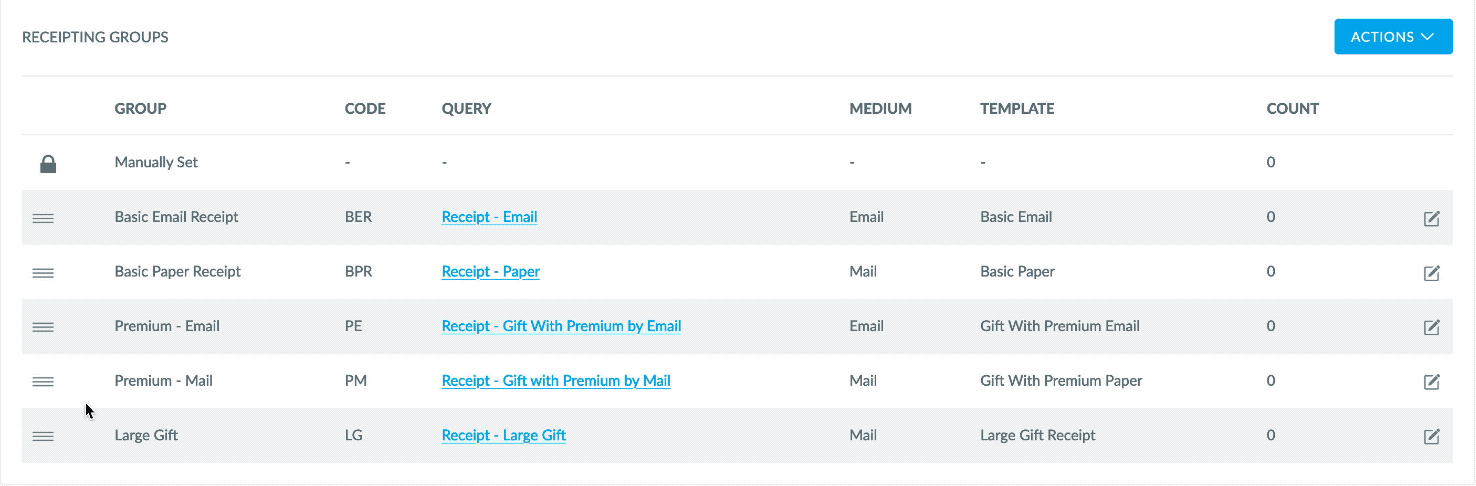Click the Count column header
The height and width of the screenshot is (486, 1476).
tap(1292, 109)
